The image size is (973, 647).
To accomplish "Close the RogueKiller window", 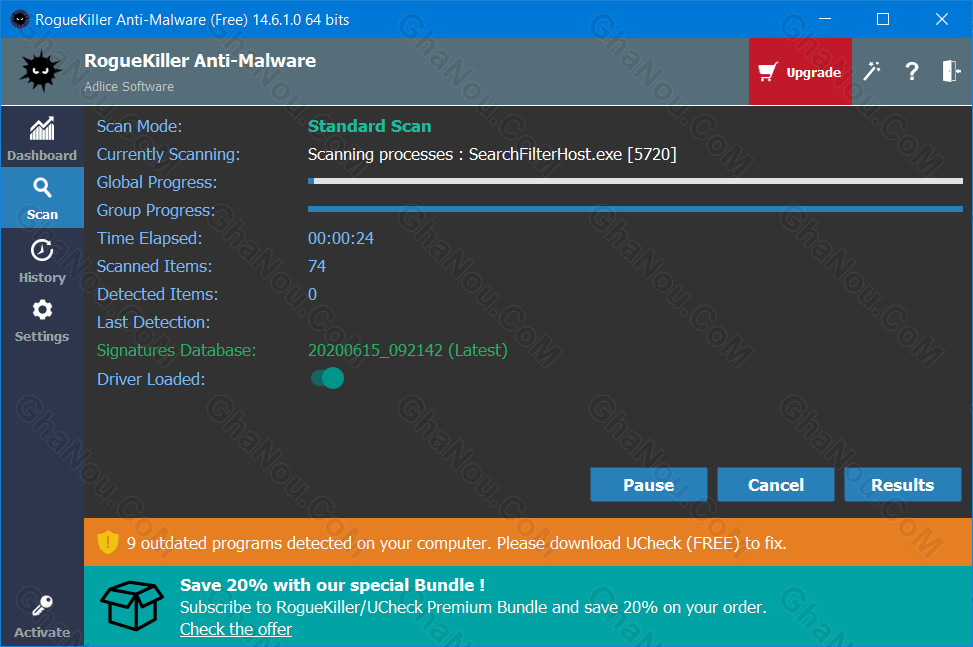I will (x=941, y=19).
